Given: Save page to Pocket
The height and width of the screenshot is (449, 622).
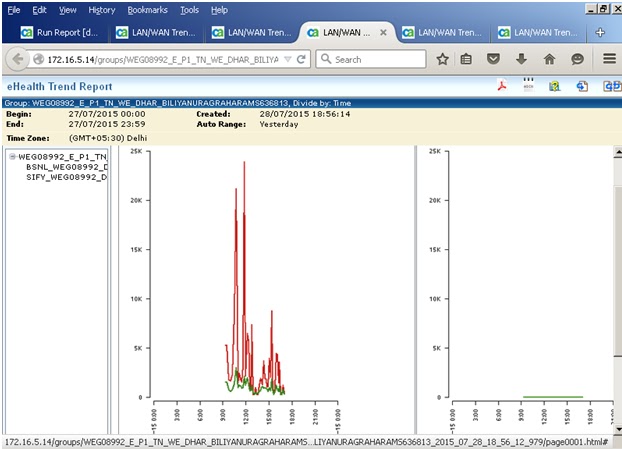Looking at the screenshot, I should coord(493,59).
